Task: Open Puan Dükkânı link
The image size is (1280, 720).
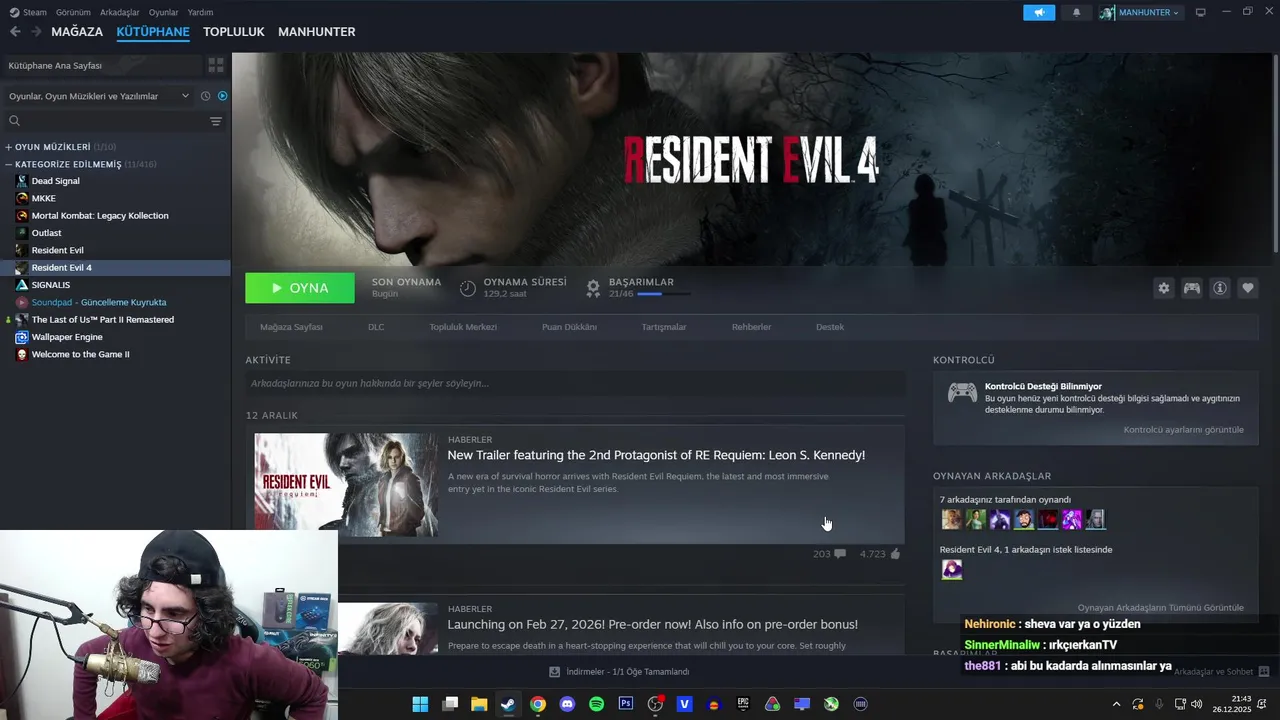Action: click(x=569, y=327)
